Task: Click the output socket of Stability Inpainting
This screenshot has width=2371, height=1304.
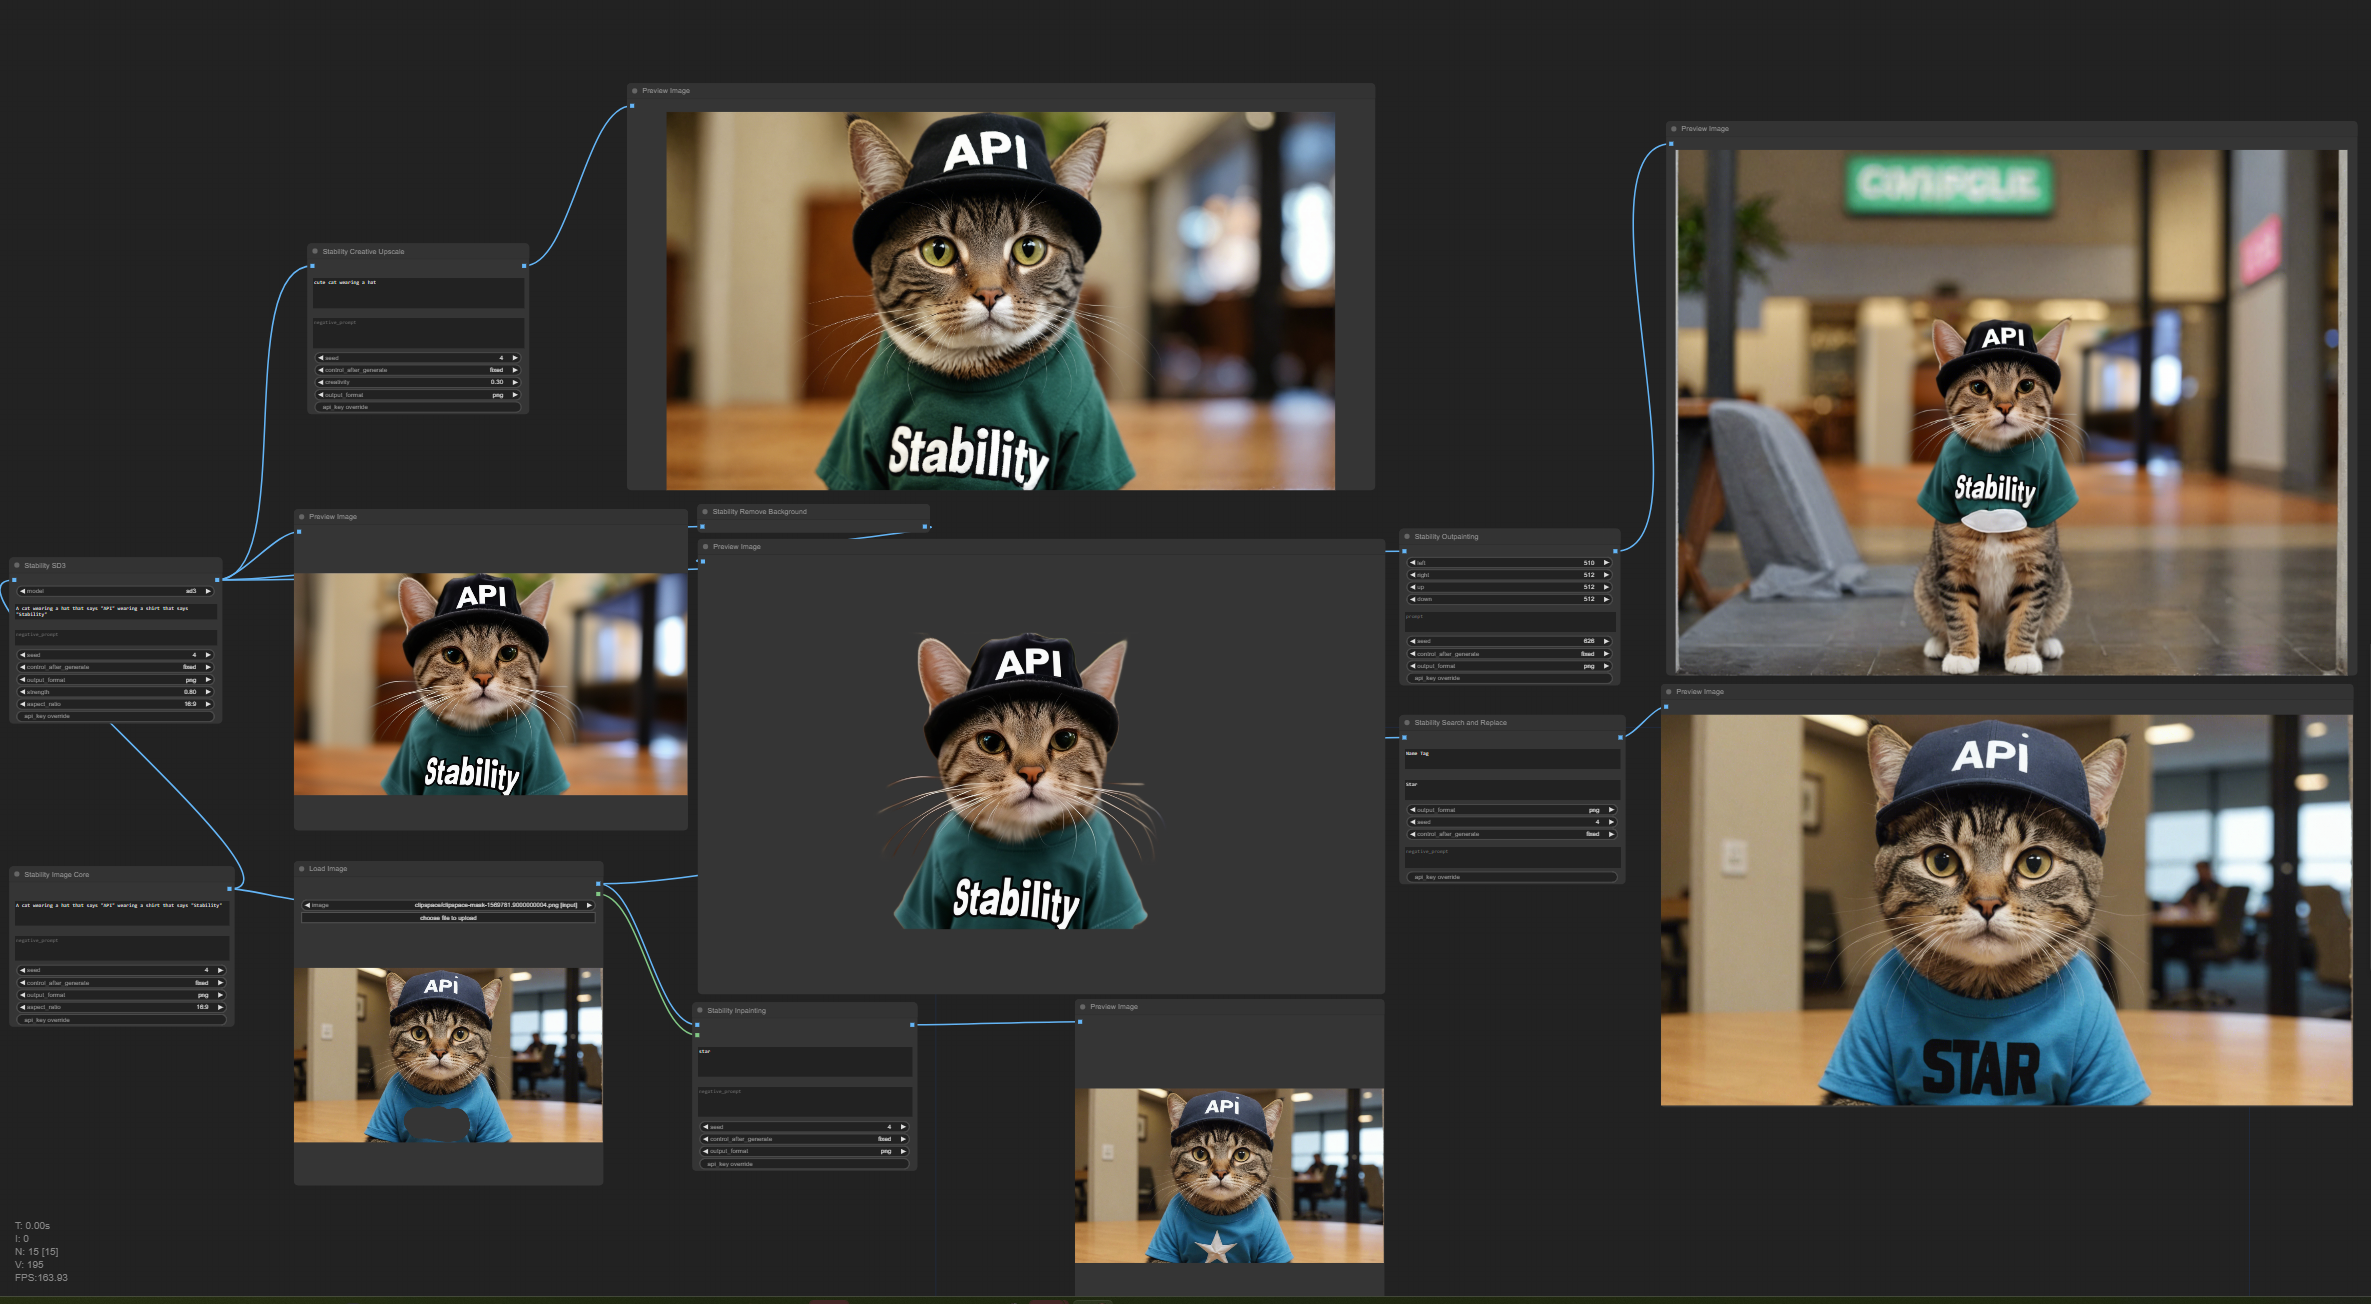Action: 912,1025
